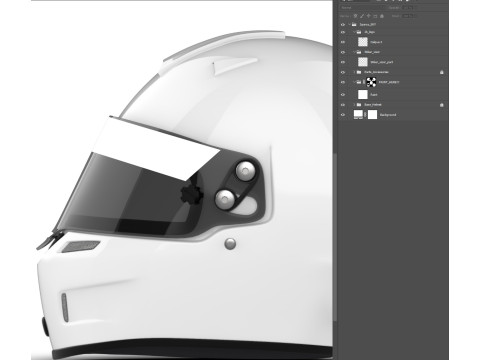Screen dimensions: 480x360
Task: Select the Background layer name
Action: click(x=388, y=115)
